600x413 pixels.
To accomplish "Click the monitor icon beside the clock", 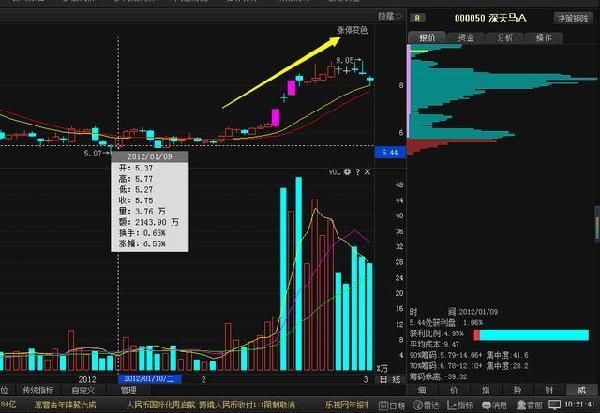I will point(554,405).
